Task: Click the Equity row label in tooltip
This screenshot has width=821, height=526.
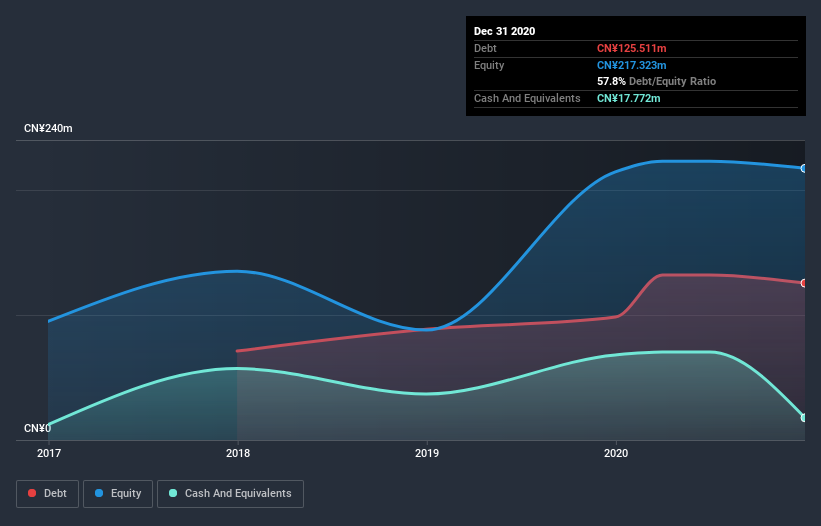Action: (489, 65)
